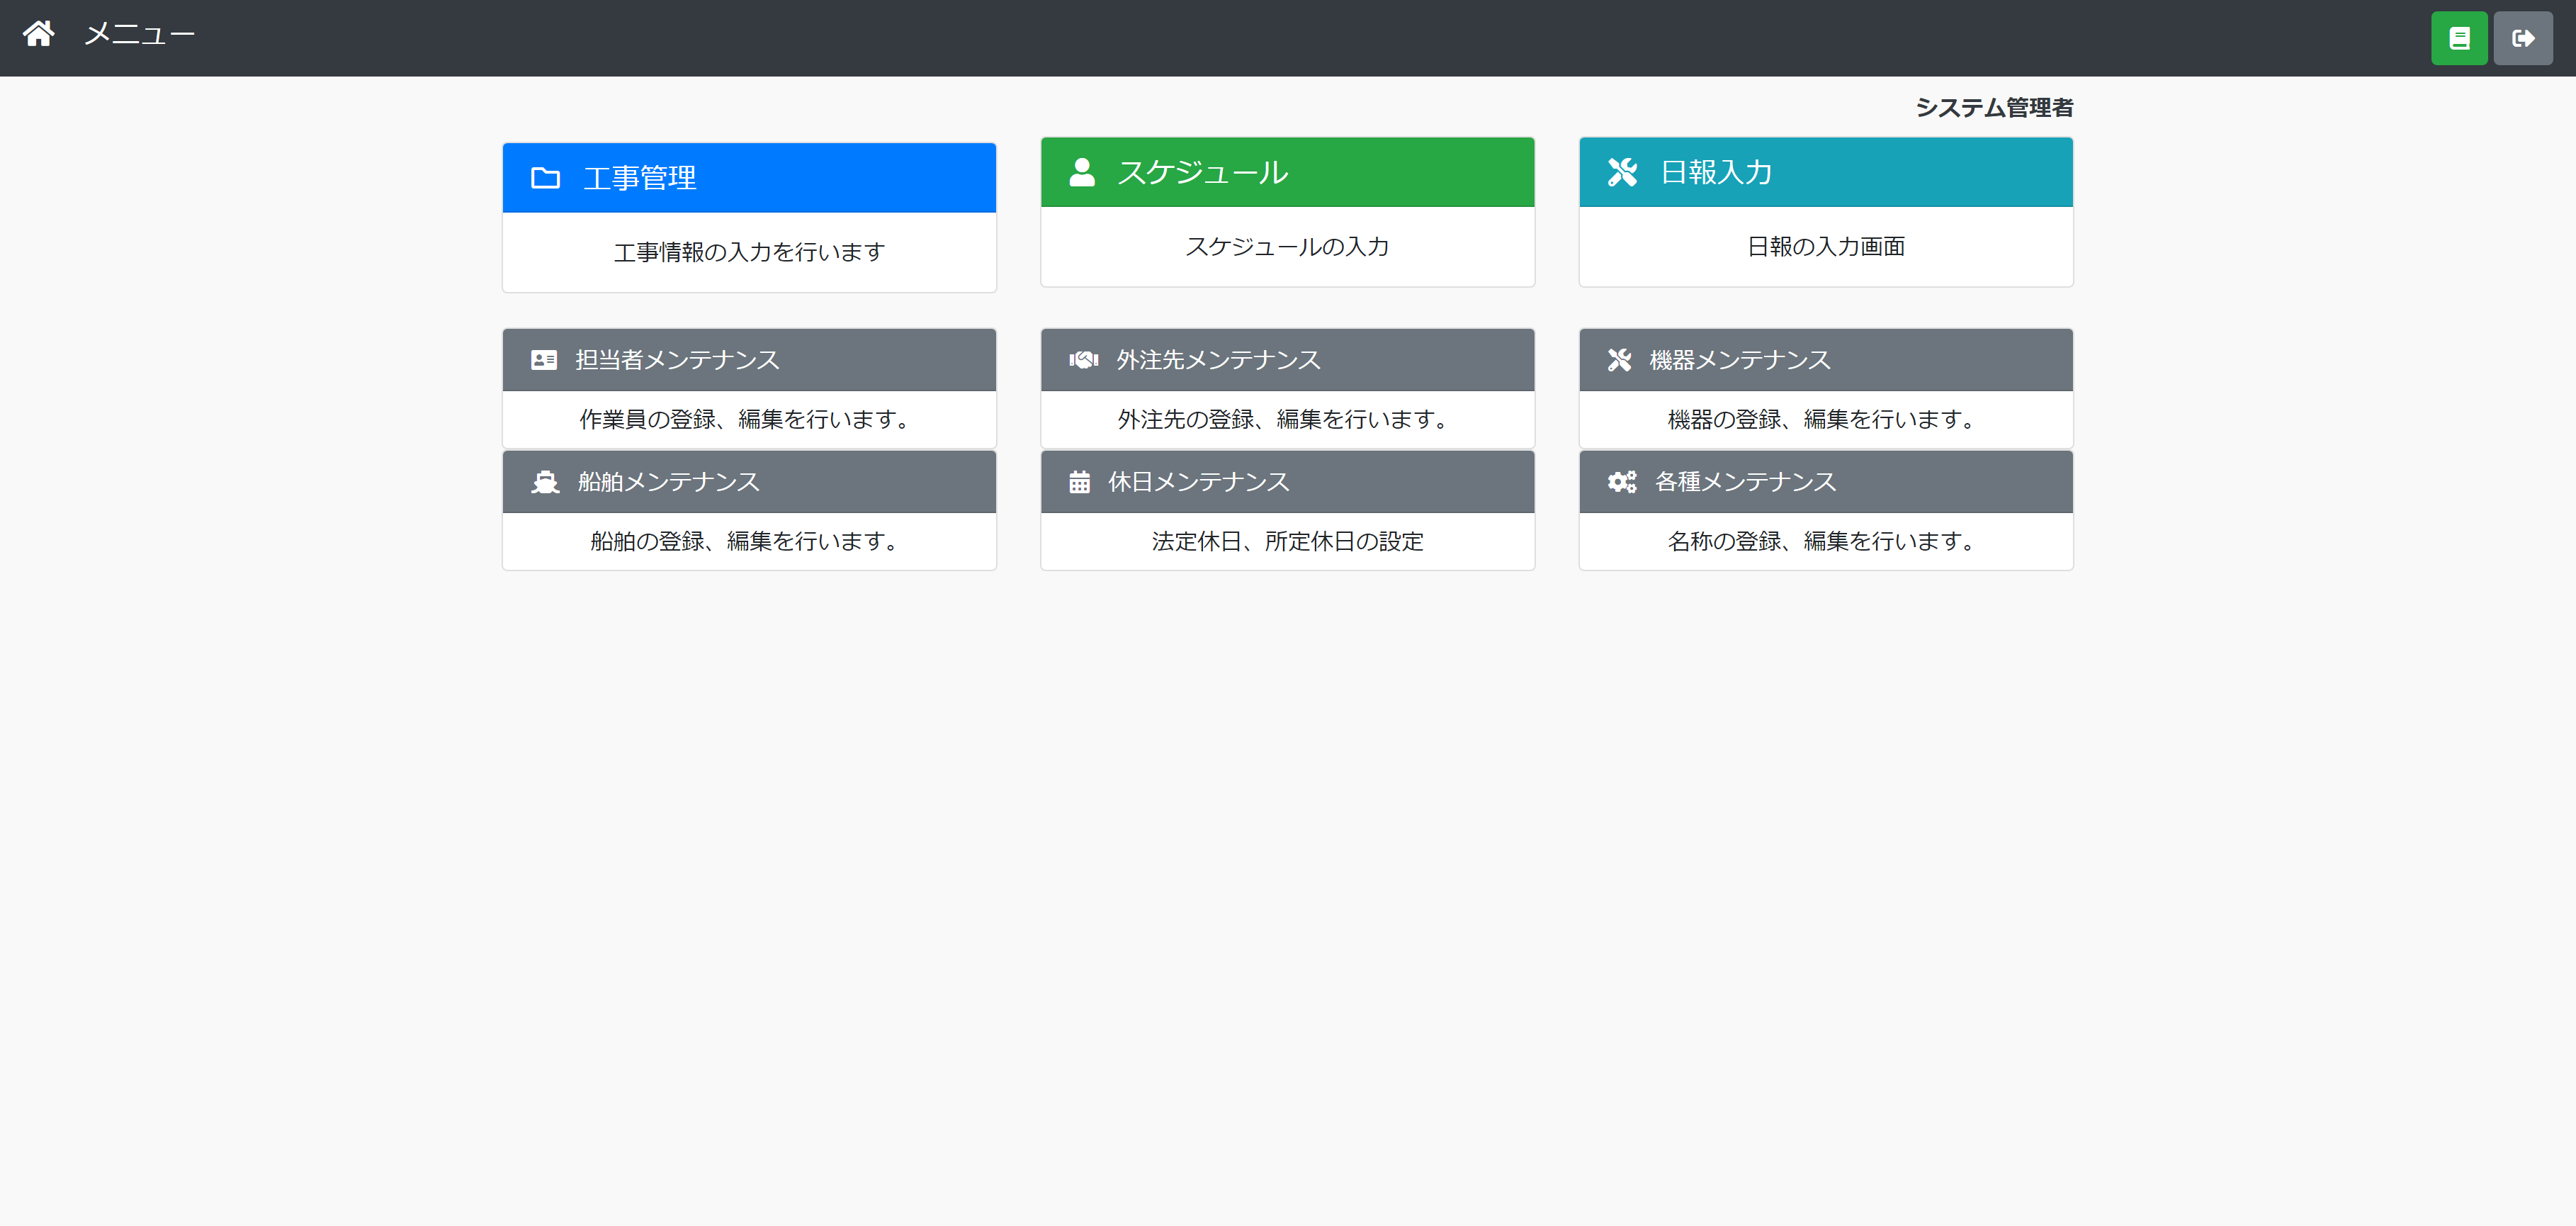The height and width of the screenshot is (1226, 2576).
Task: Open the 日報入力 header link
Action: [1825, 172]
